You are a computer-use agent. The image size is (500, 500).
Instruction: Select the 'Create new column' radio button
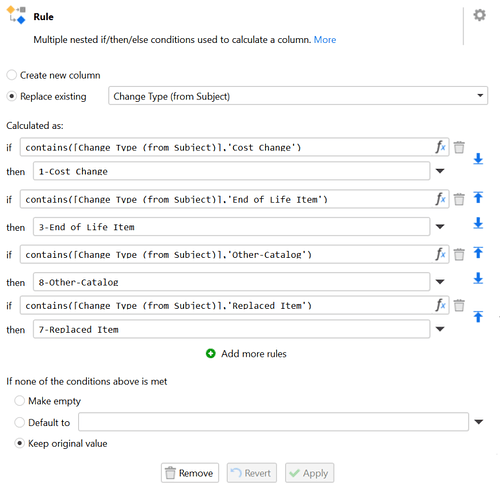tap(12, 75)
